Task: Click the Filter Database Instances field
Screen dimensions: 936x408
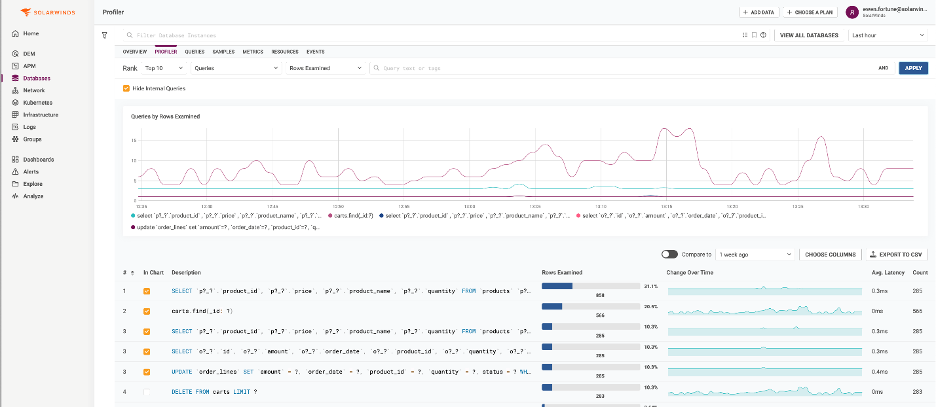Action: click(430, 35)
